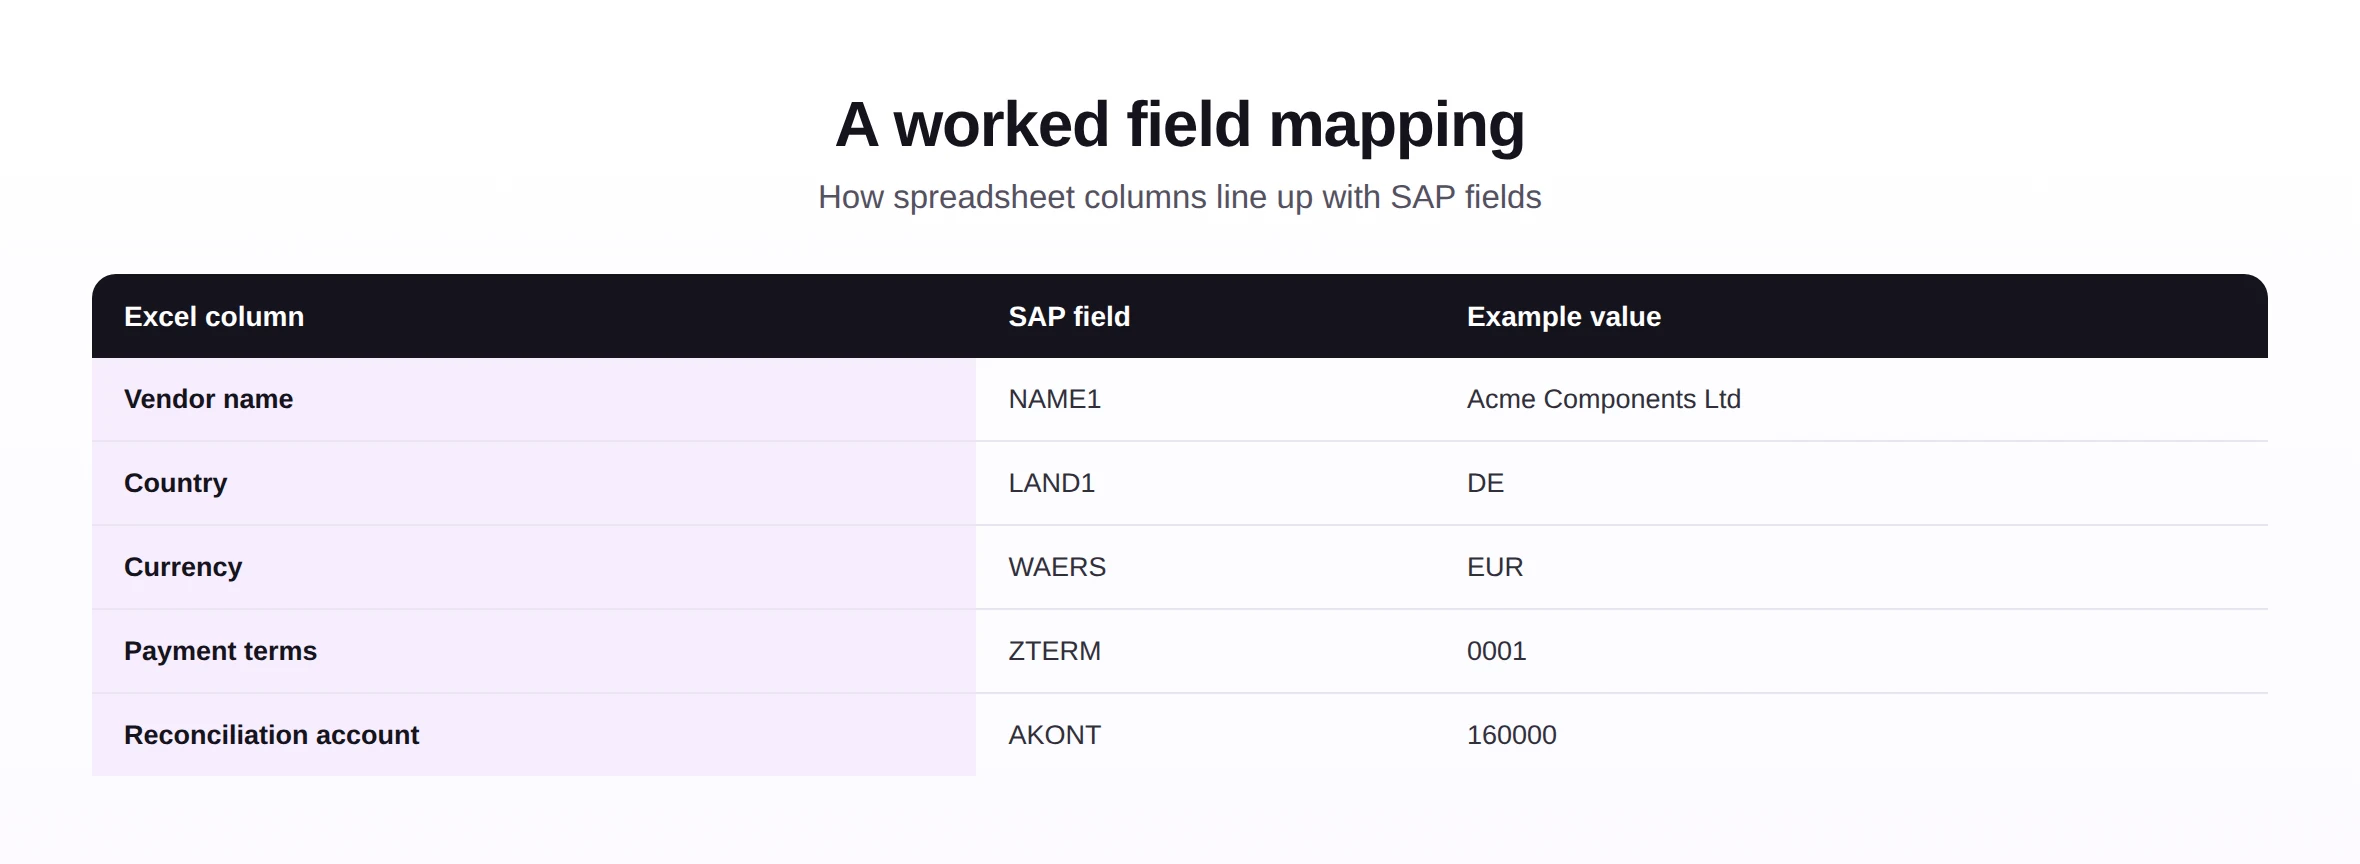Click the "0001" example value
Viewport: 2360px width, 864px height.
click(x=1496, y=651)
